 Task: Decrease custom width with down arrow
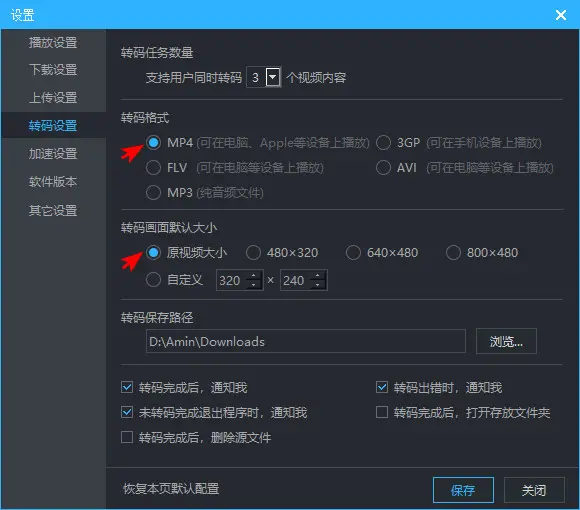pos(254,285)
